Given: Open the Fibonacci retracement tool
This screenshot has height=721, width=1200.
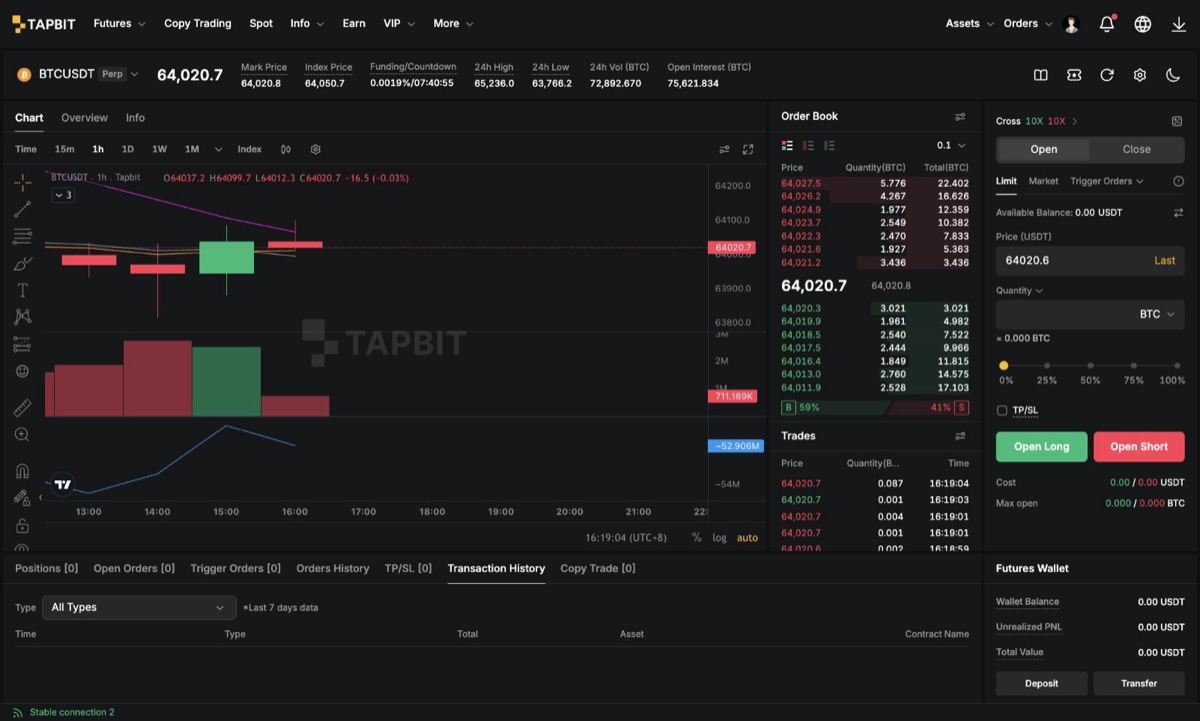Looking at the screenshot, I should pyautogui.click(x=22, y=236).
